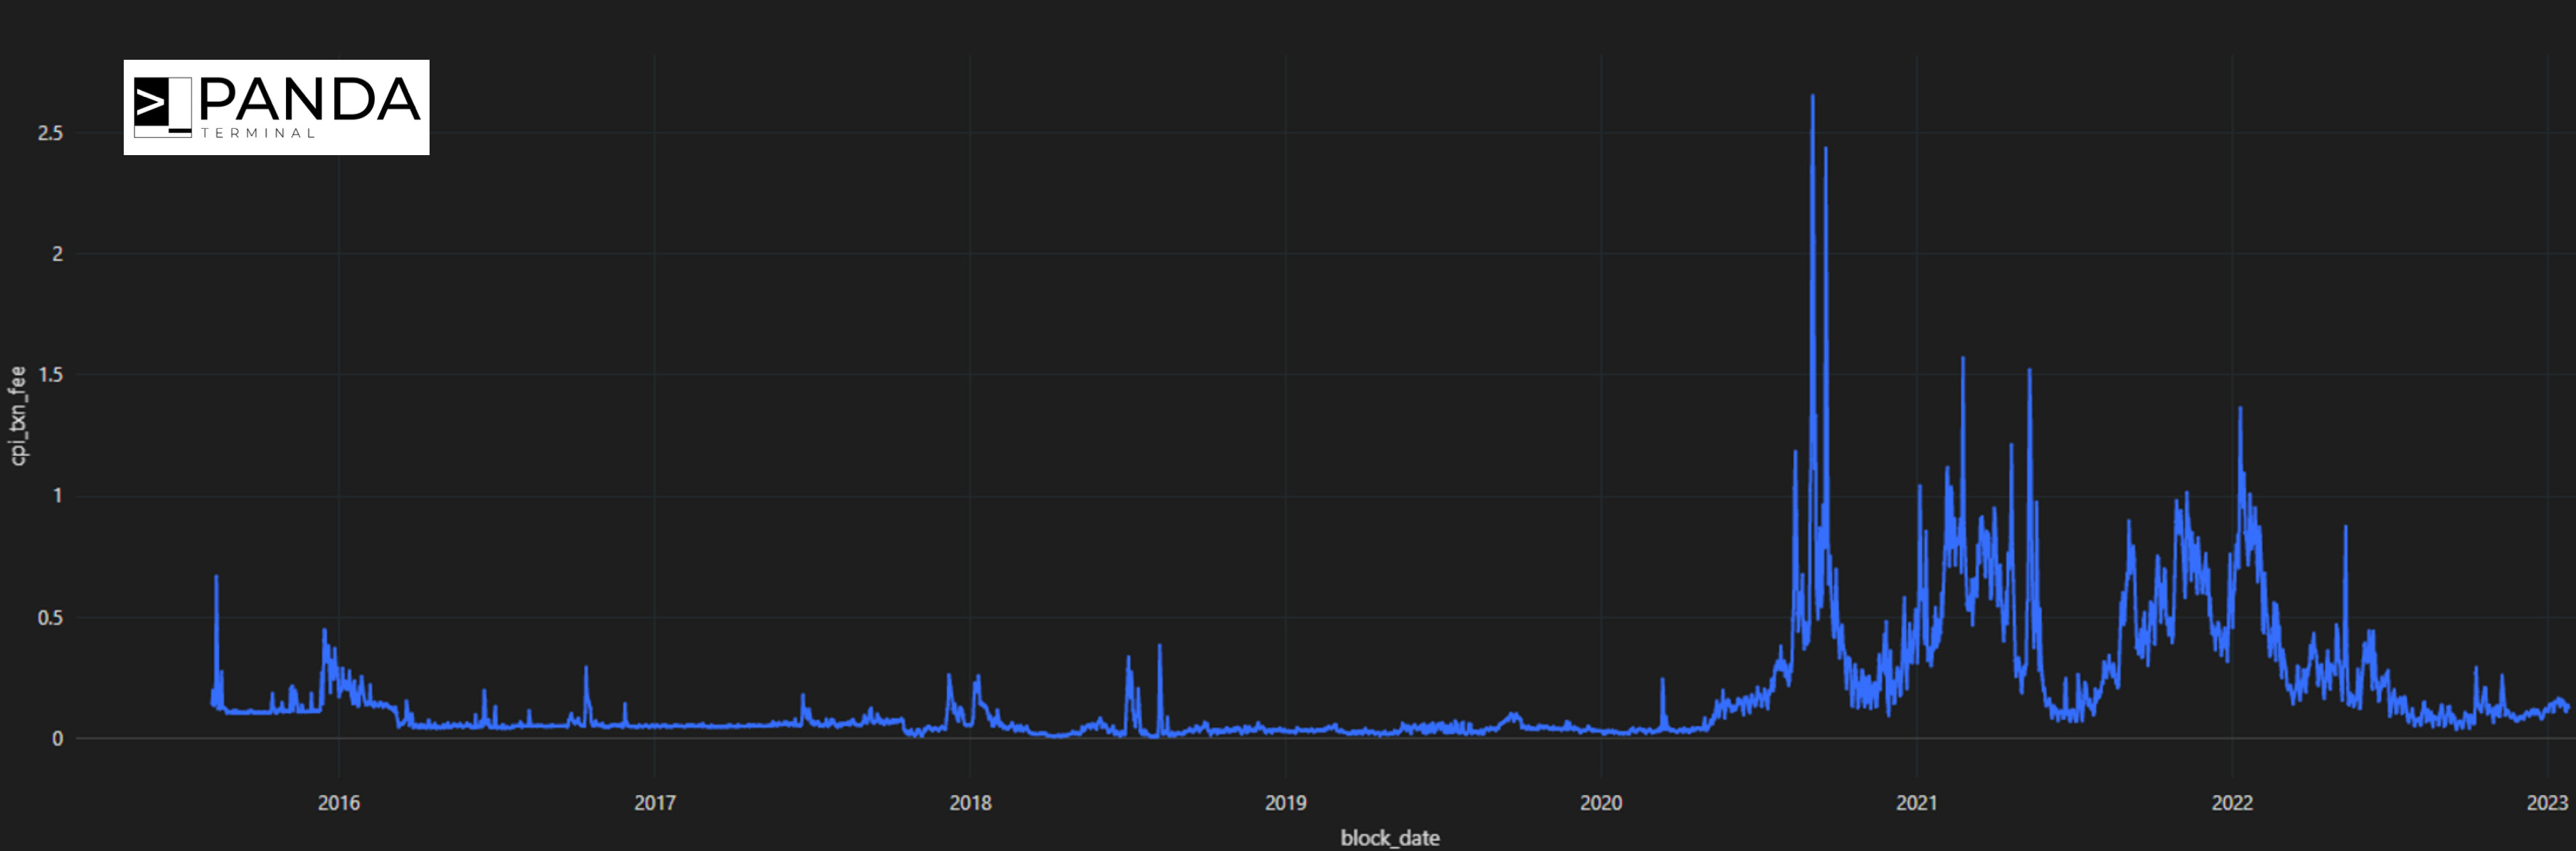Click the Panda Terminal prompt icon
Viewport: 2576px width, 851px height.
[162, 106]
